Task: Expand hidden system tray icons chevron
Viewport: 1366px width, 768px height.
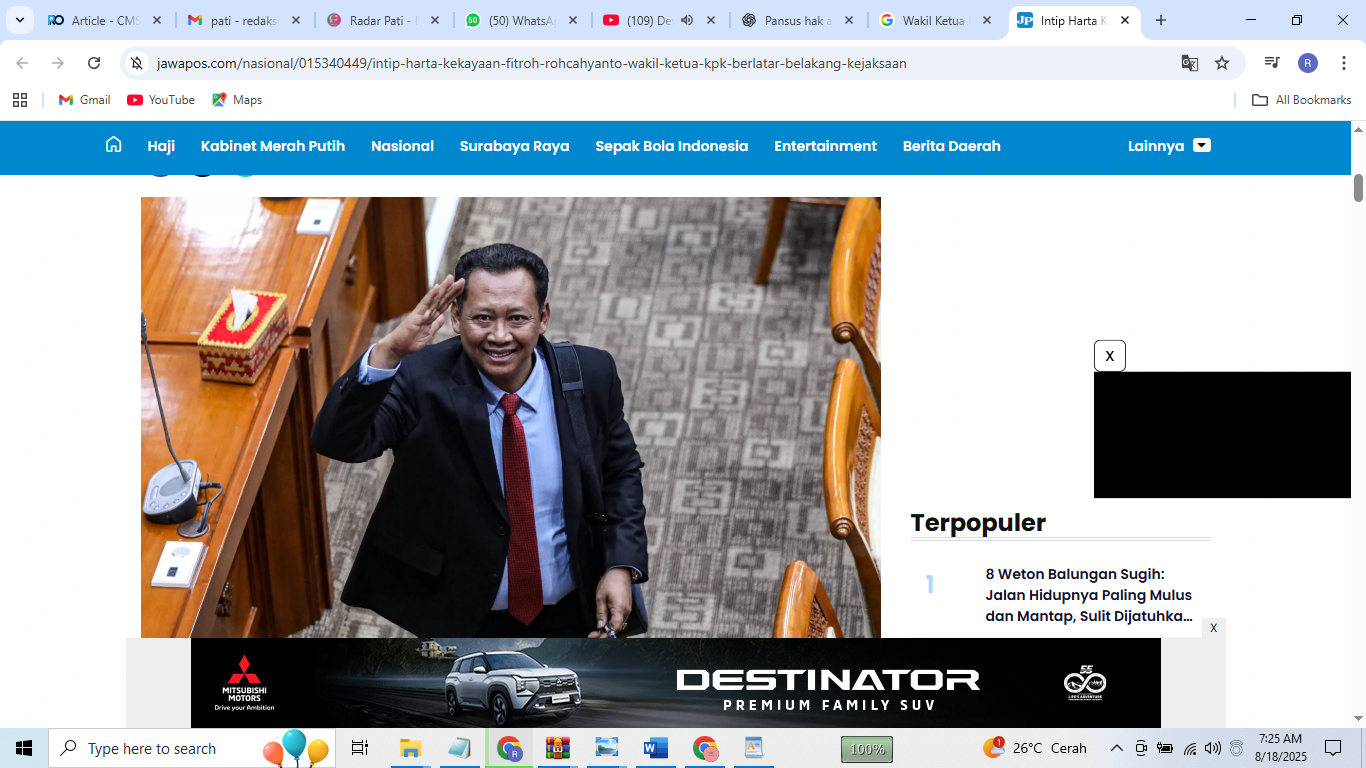Action: [1117, 748]
